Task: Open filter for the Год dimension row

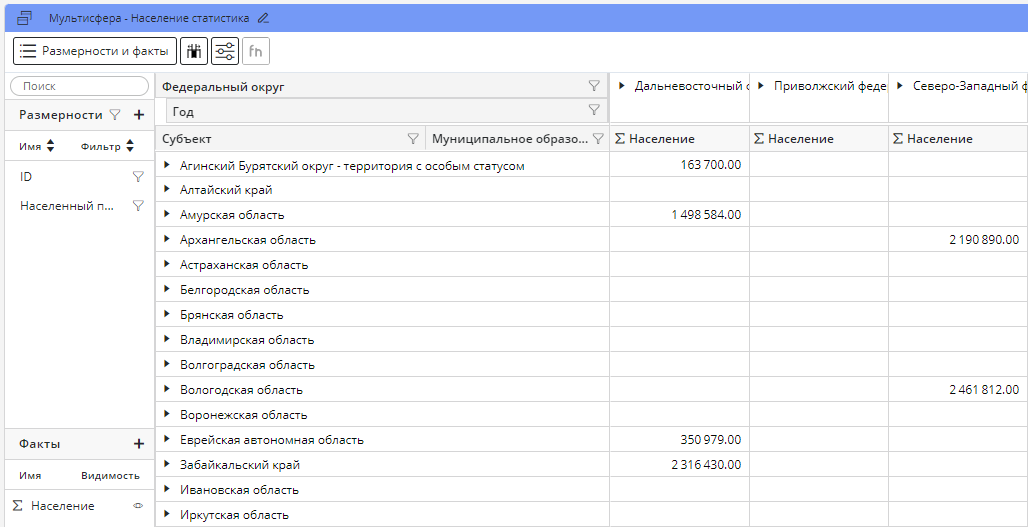Action: click(x=594, y=110)
